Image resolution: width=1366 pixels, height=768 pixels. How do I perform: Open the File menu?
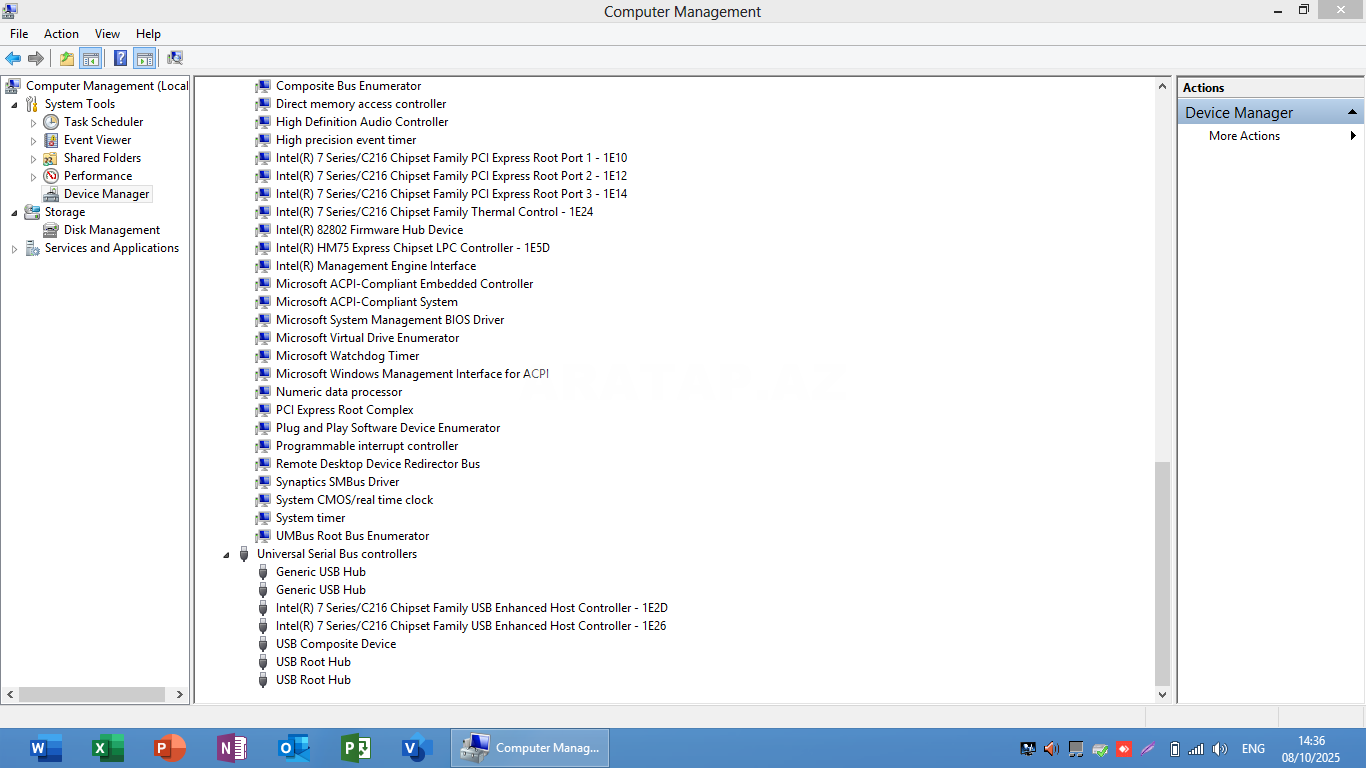[x=19, y=34]
